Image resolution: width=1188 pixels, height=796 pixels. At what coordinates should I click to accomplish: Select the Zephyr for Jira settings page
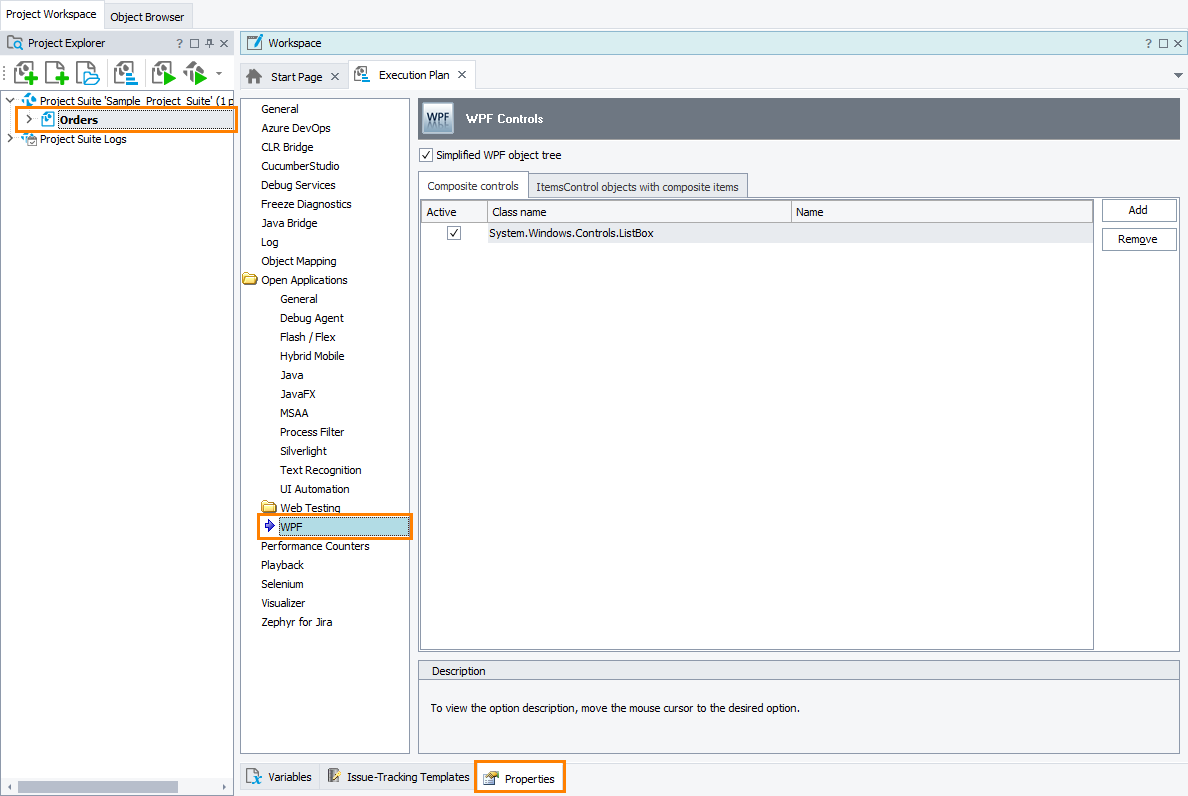pos(297,621)
